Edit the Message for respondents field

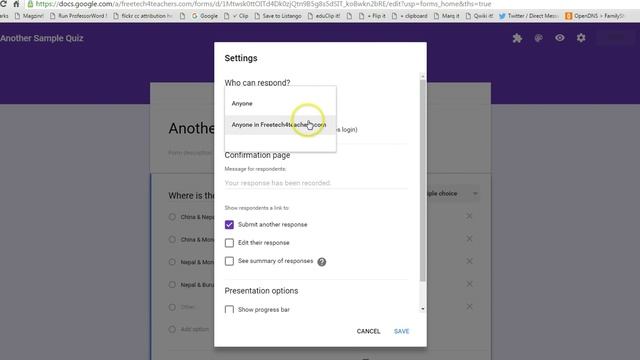click(316, 183)
